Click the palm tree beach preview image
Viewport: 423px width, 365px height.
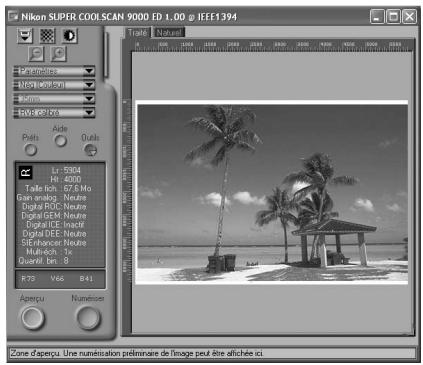[272, 193]
